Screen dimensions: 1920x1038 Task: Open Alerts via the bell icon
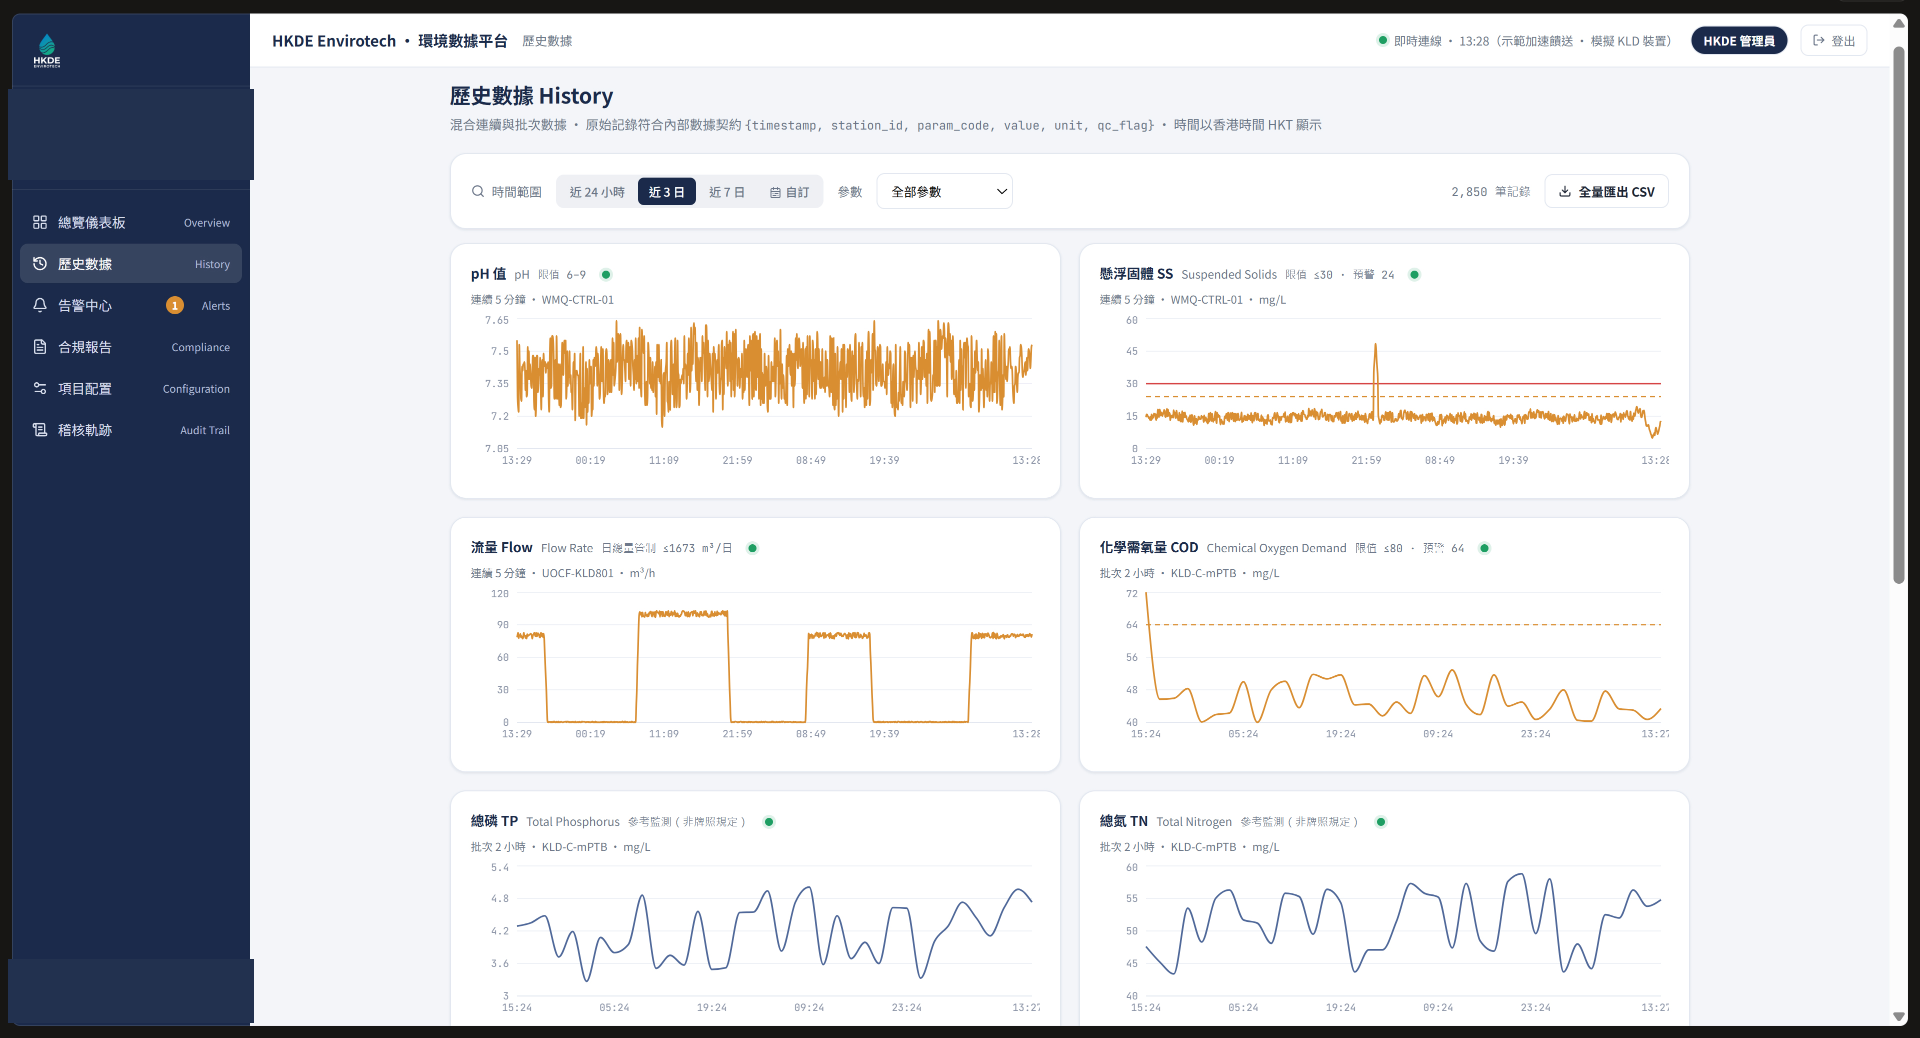click(40, 305)
